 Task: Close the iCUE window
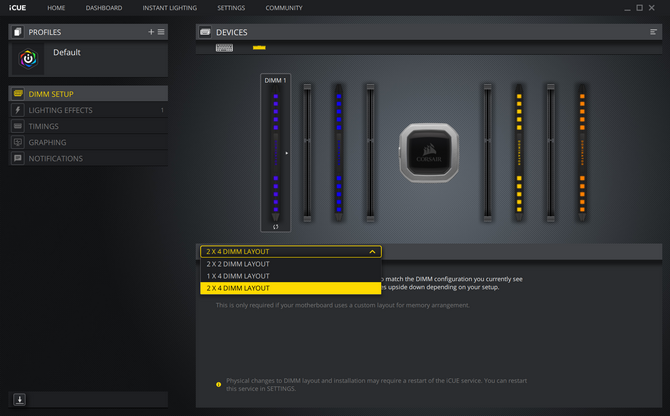tap(652, 8)
